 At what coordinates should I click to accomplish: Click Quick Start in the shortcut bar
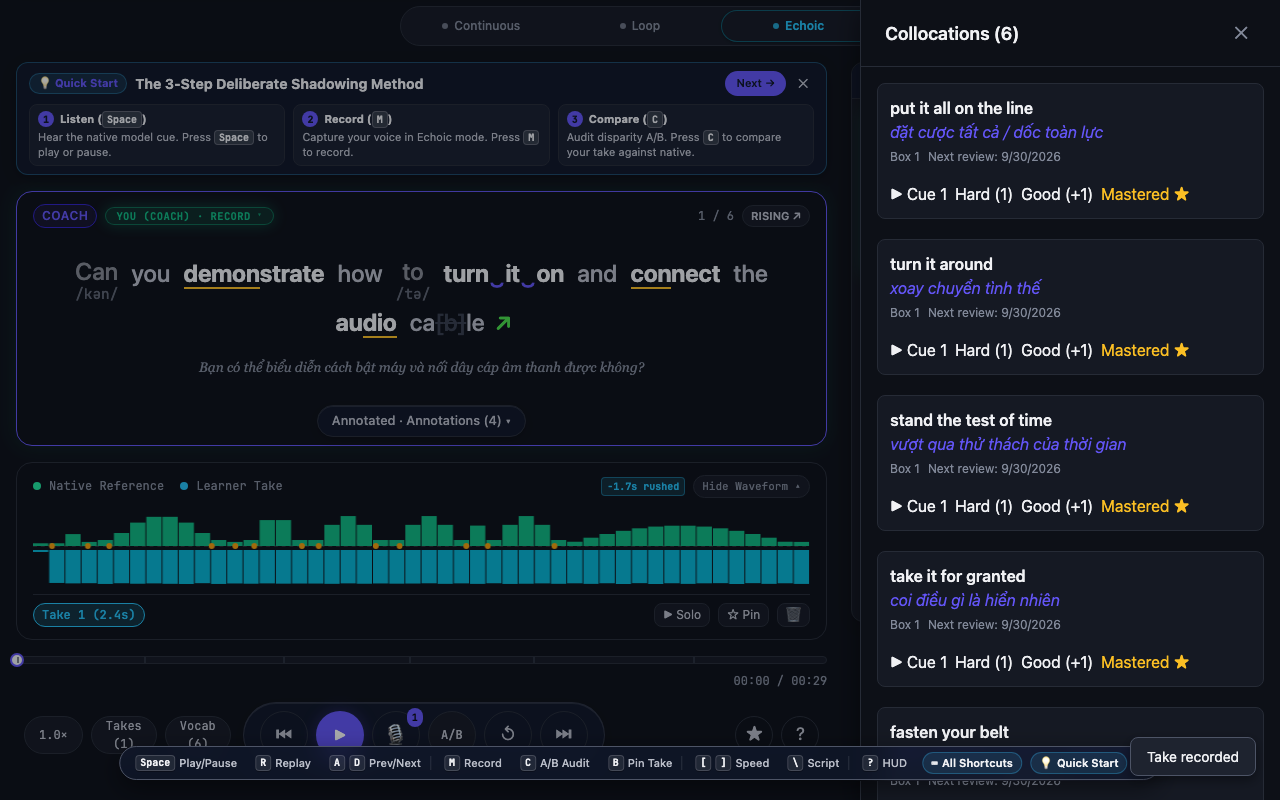(x=1079, y=763)
